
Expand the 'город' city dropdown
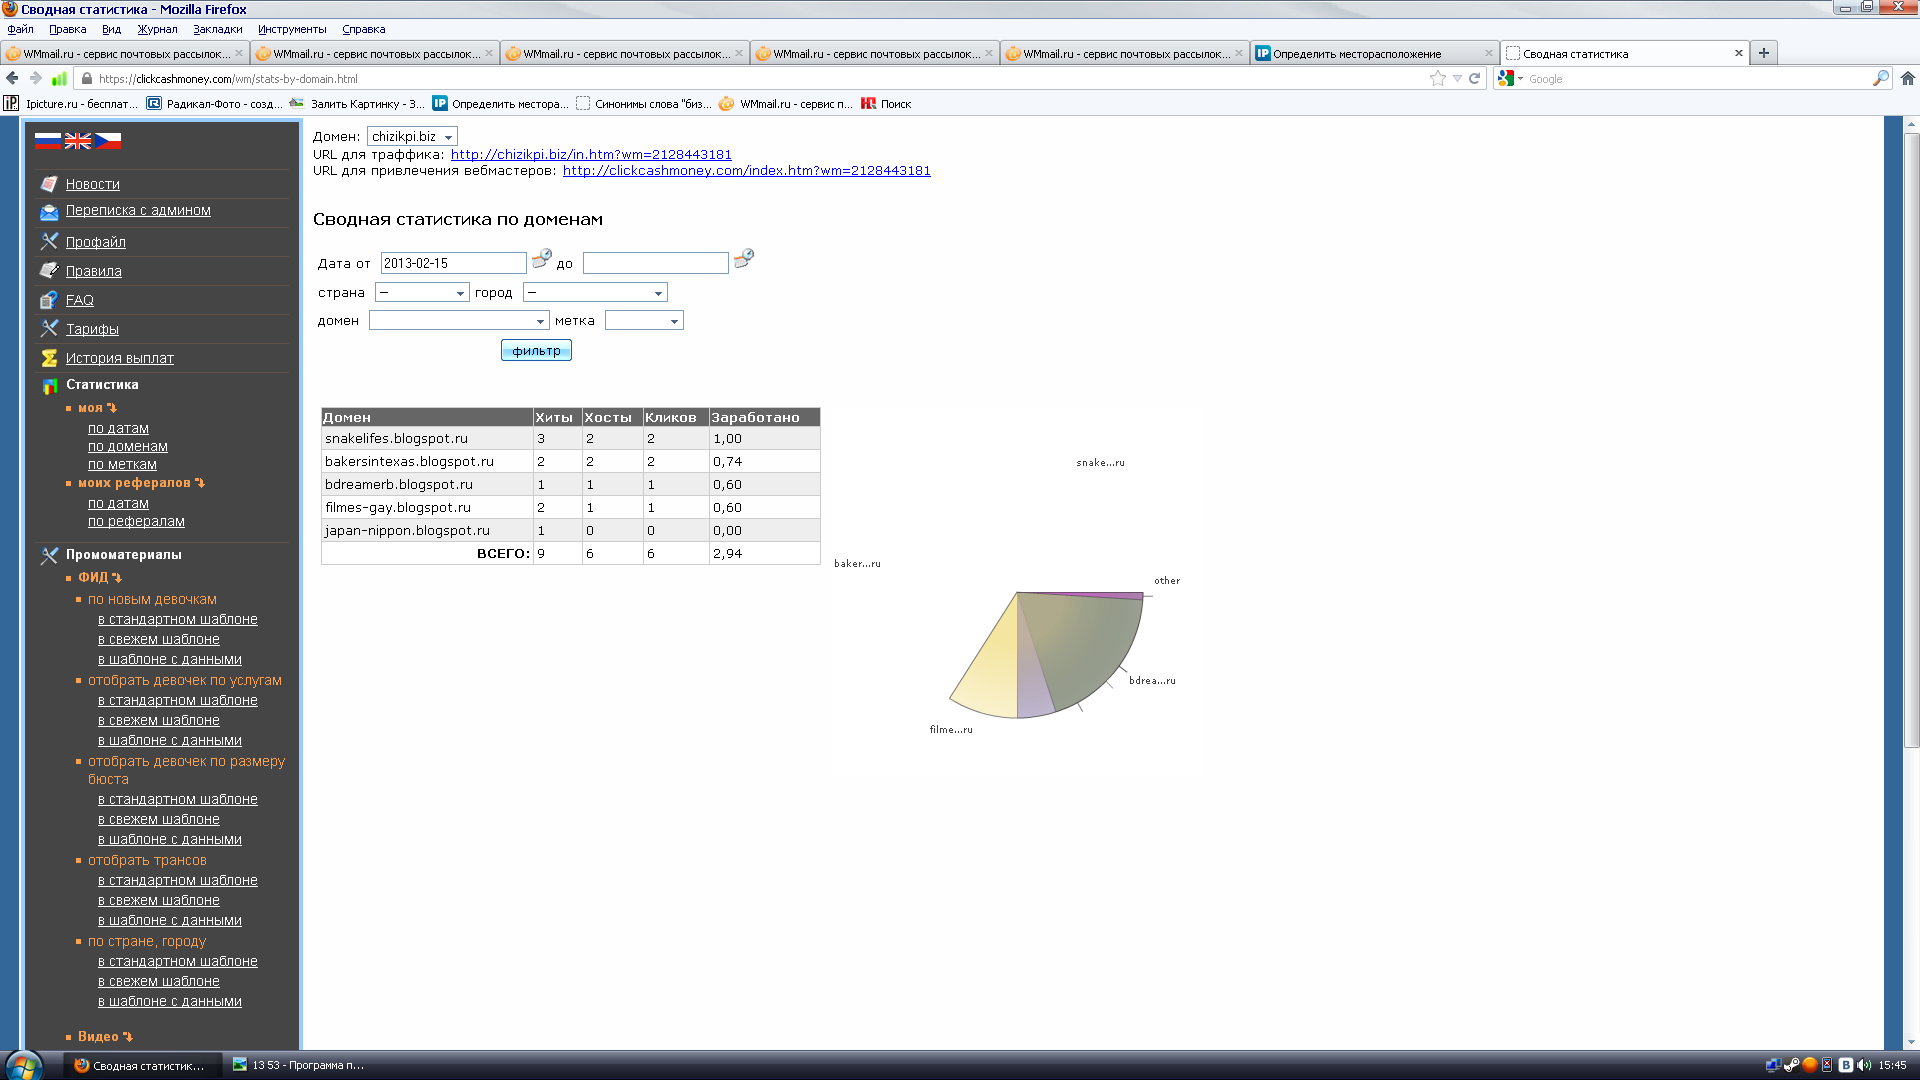(594, 293)
